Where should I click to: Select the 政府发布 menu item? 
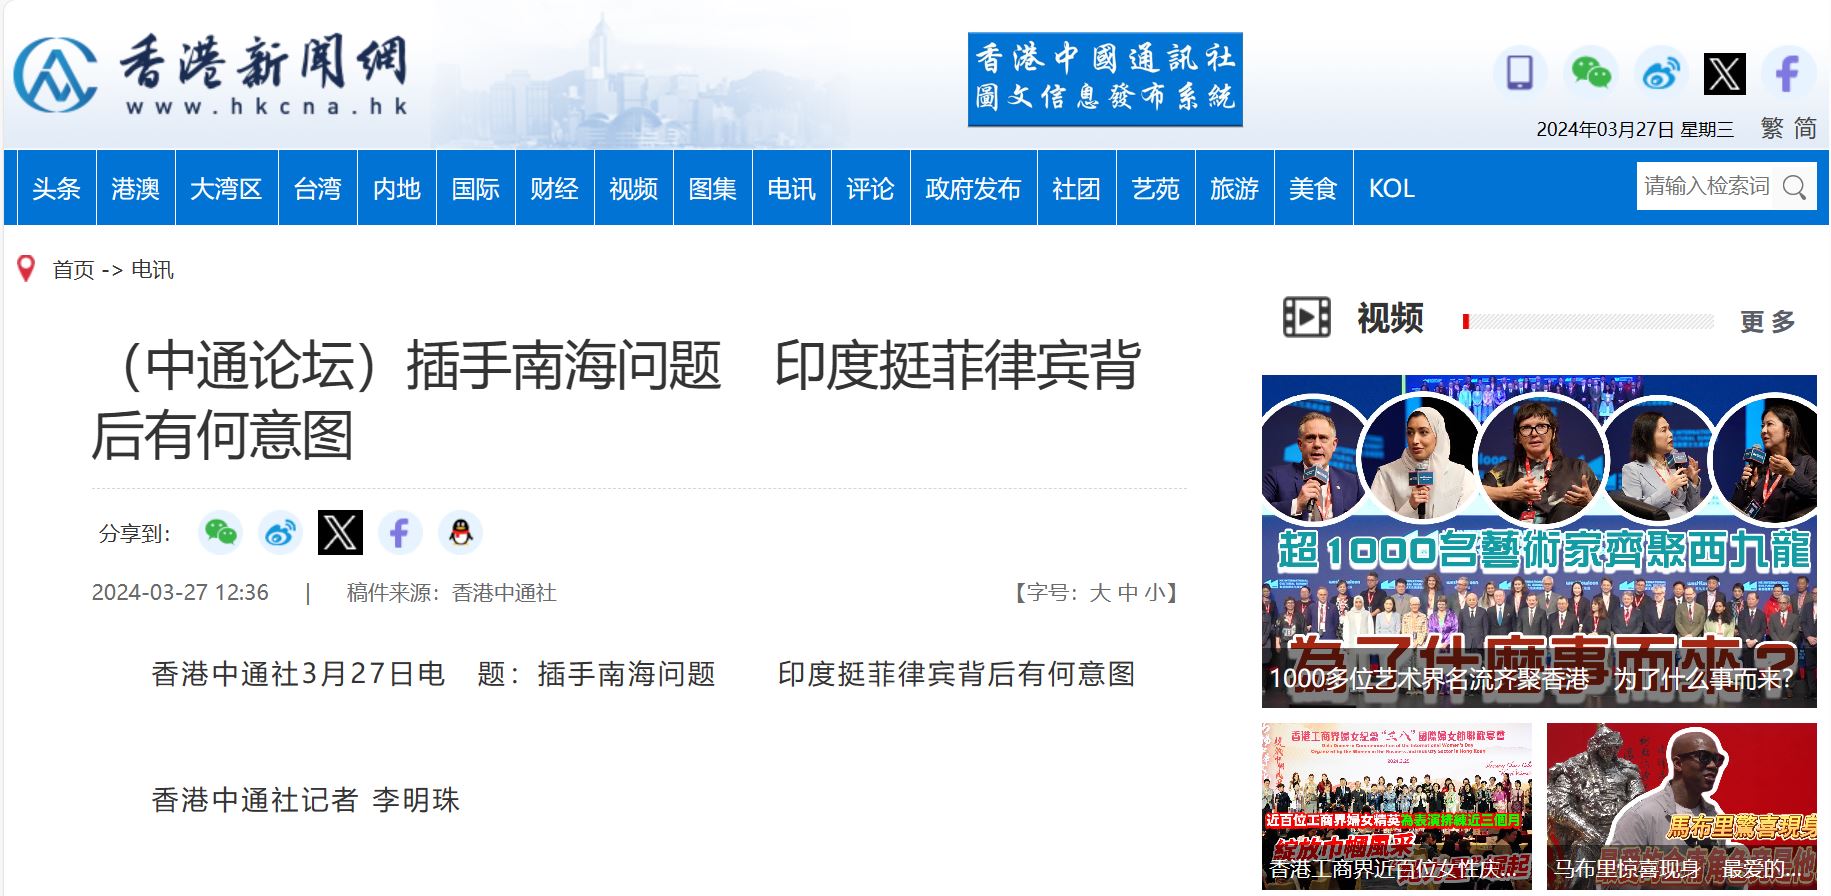972,189
